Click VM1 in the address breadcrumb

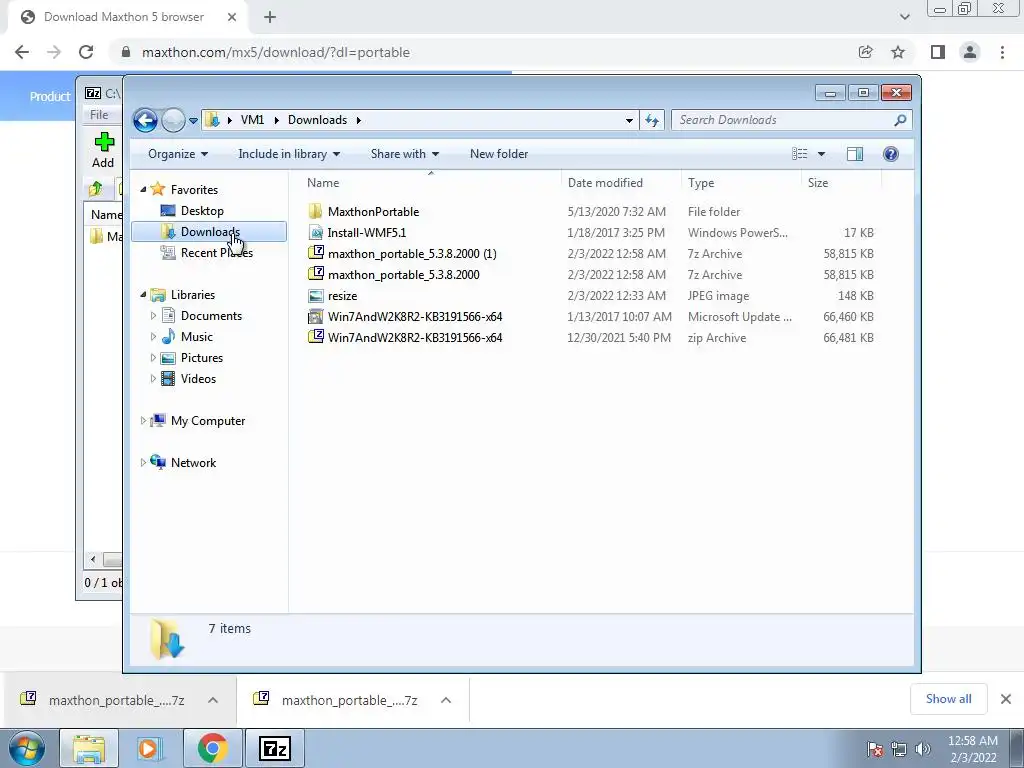pos(252,120)
